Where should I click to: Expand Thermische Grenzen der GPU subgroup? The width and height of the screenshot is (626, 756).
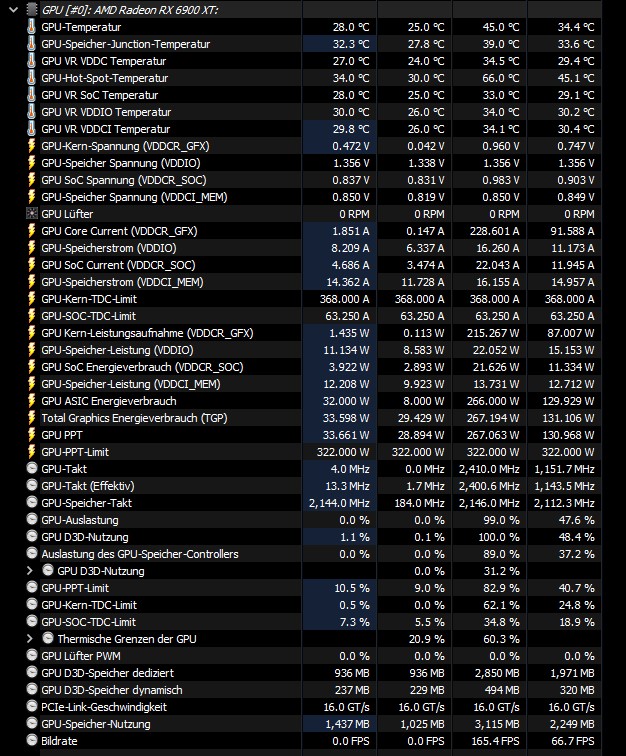30,639
